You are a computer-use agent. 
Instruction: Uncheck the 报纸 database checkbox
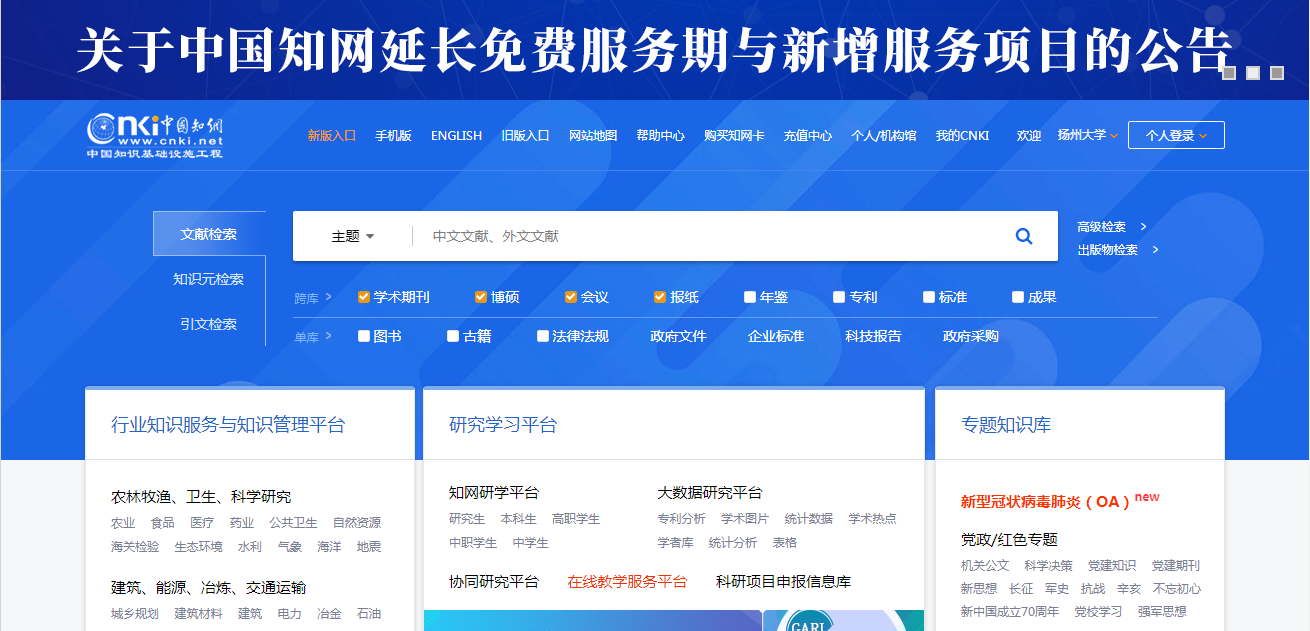coord(658,296)
